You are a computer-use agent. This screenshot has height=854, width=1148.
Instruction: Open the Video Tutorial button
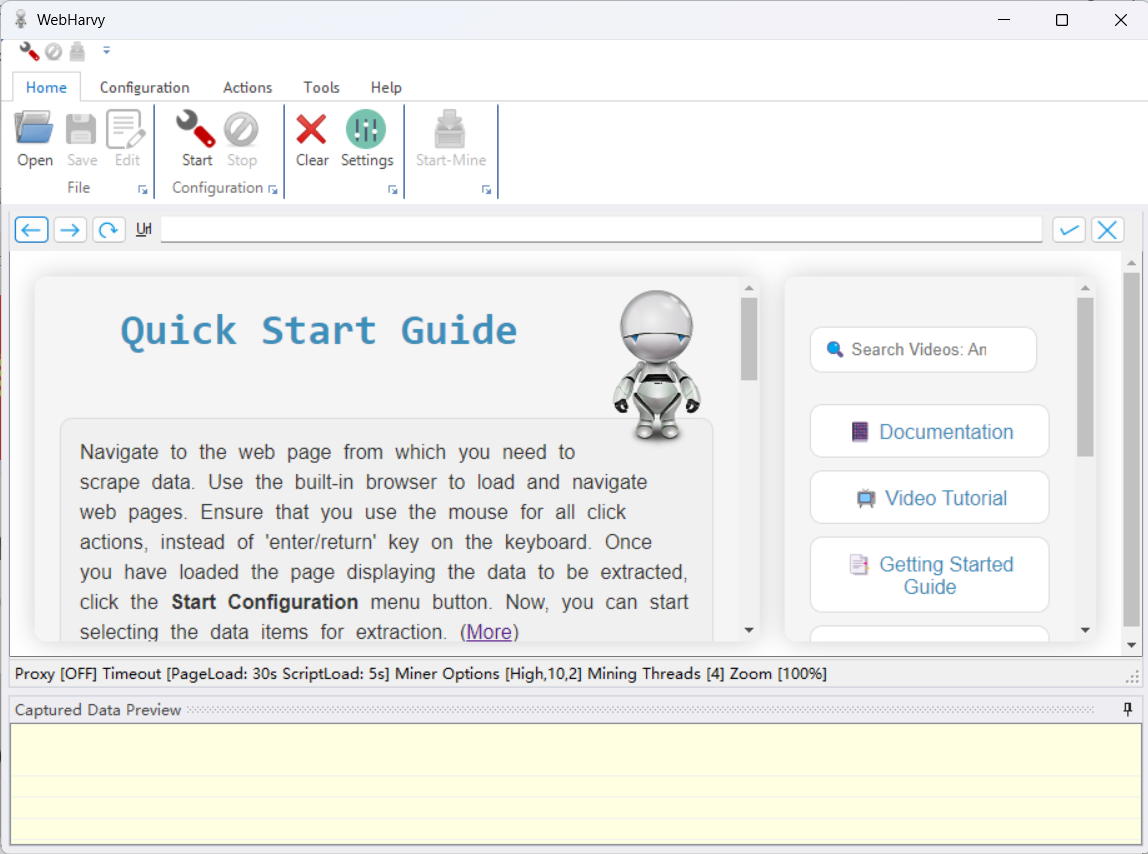[930, 498]
